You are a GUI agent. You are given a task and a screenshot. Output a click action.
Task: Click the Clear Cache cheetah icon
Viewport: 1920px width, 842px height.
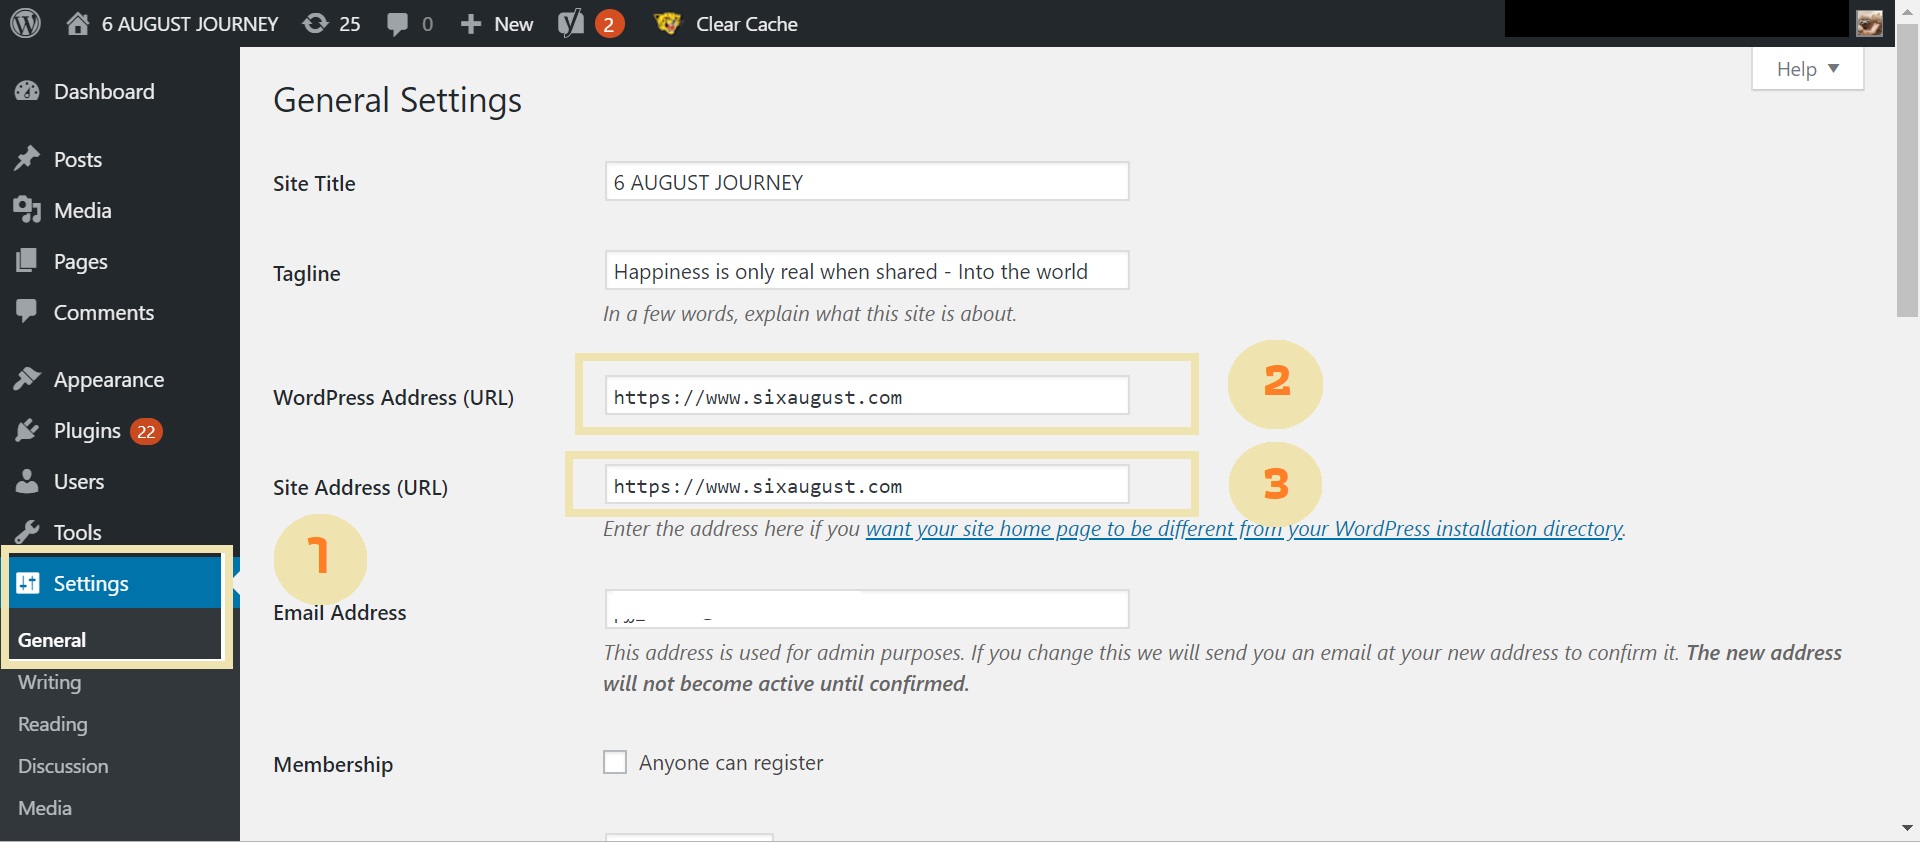click(667, 23)
